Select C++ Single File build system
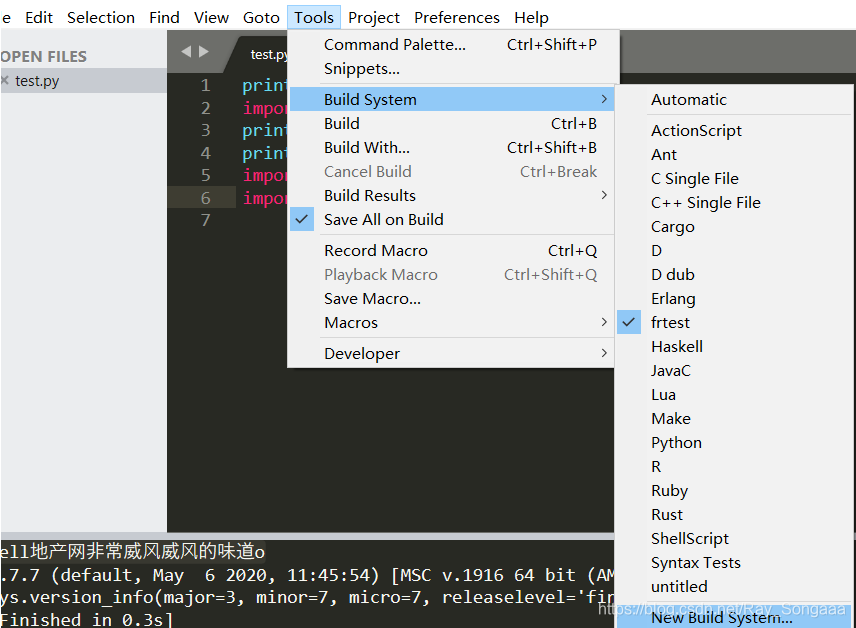This screenshot has width=856, height=628. pos(734,203)
